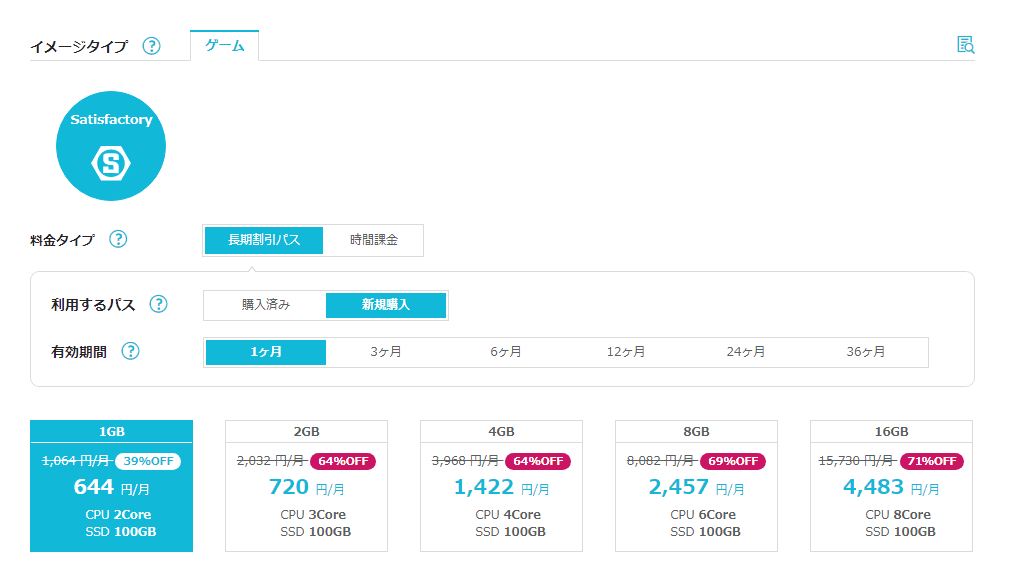The width and height of the screenshot is (1015, 566).
Task: Click CPU 8Core text in 16GB plan
Action: click(898, 515)
